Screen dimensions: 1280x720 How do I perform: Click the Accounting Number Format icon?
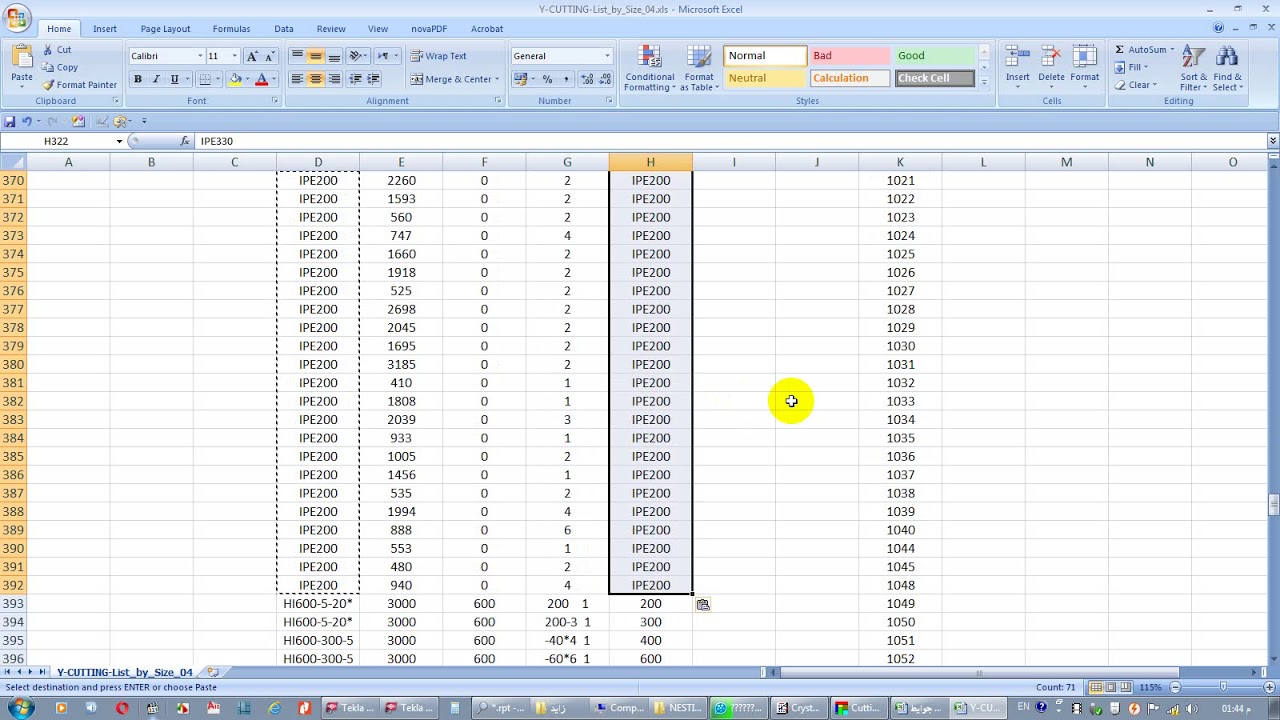coord(520,79)
